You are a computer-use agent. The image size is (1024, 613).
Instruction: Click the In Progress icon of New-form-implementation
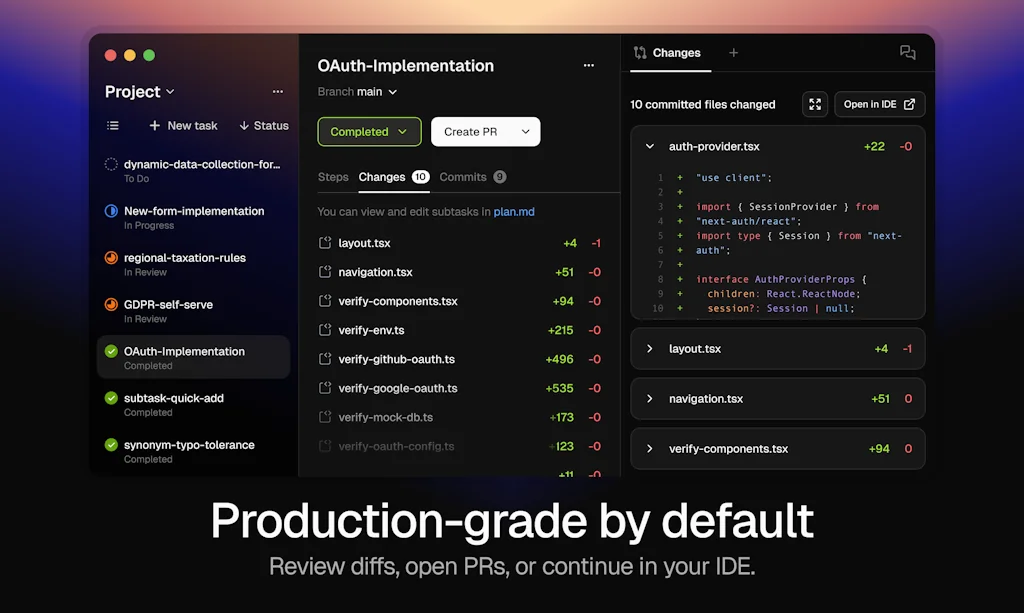tap(111, 211)
